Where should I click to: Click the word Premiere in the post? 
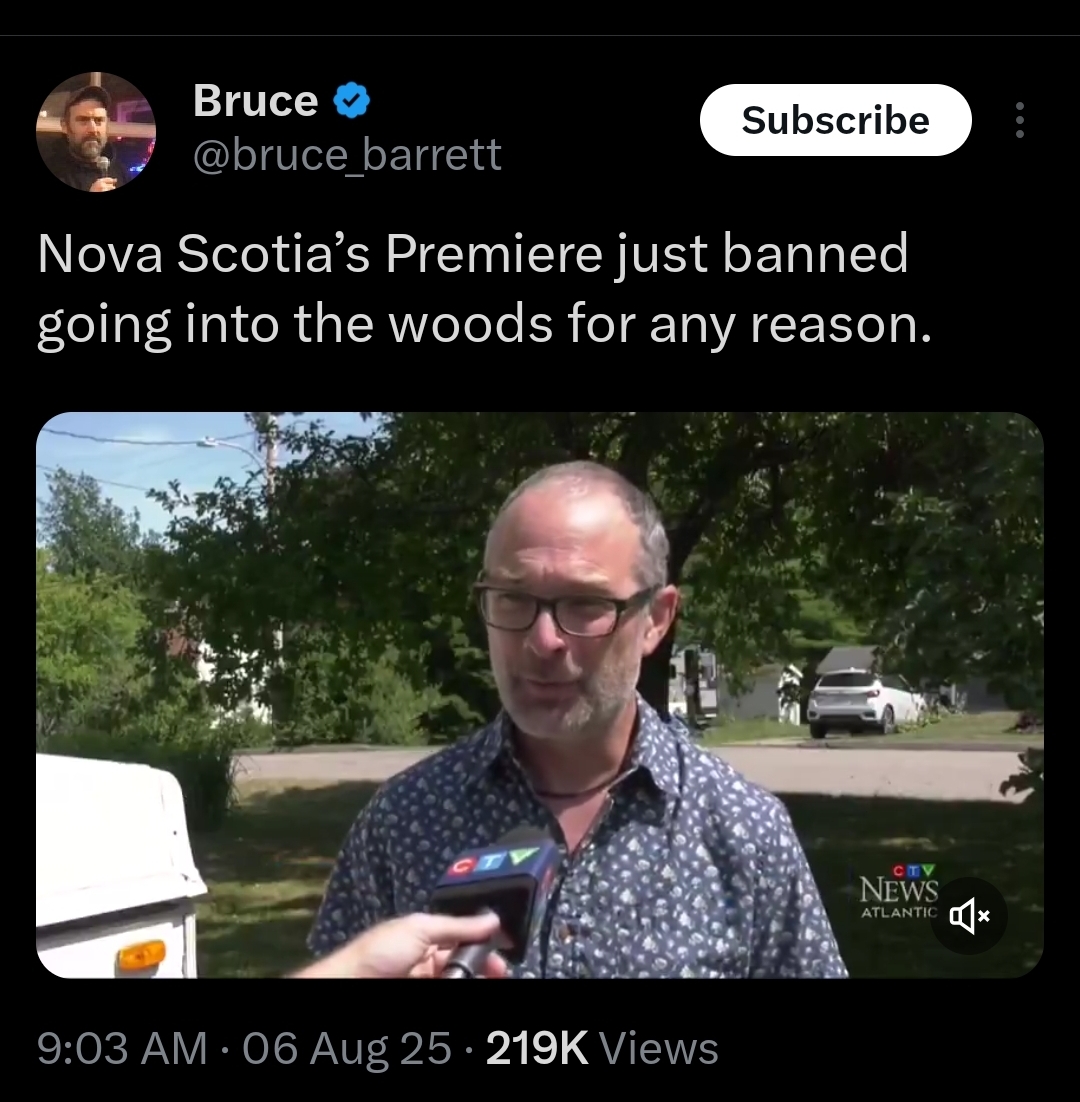pyautogui.click(x=493, y=253)
